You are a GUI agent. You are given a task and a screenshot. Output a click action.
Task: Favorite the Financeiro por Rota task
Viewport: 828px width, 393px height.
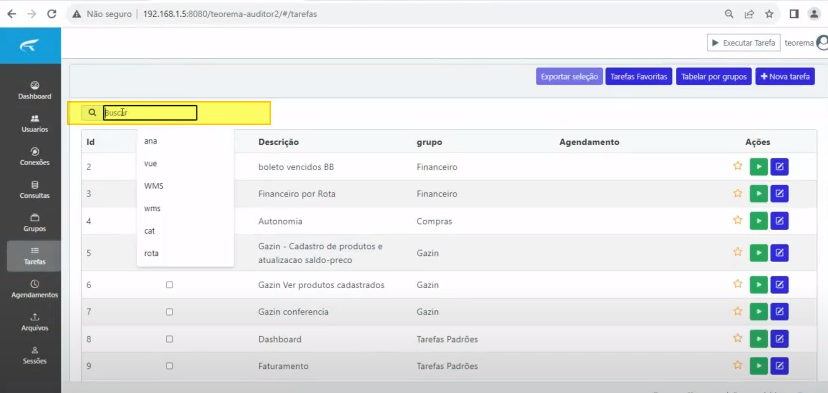pyautogui.click(x=738, y=193)
